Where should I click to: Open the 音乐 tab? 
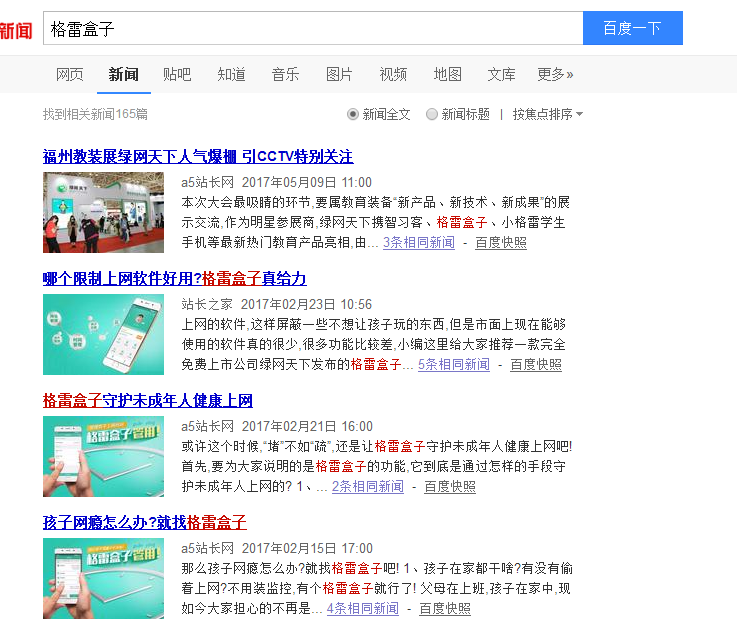pyautogui.click(x=285, y=74)
